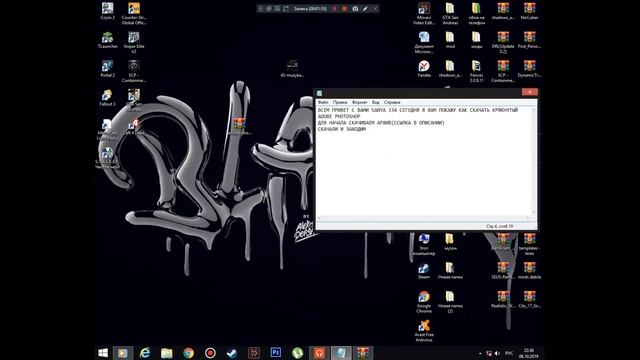Click the "ADOBE PHOTOSHOP" line in Notepad
Viewport: 640px width, 360px height.
point(339,116)
